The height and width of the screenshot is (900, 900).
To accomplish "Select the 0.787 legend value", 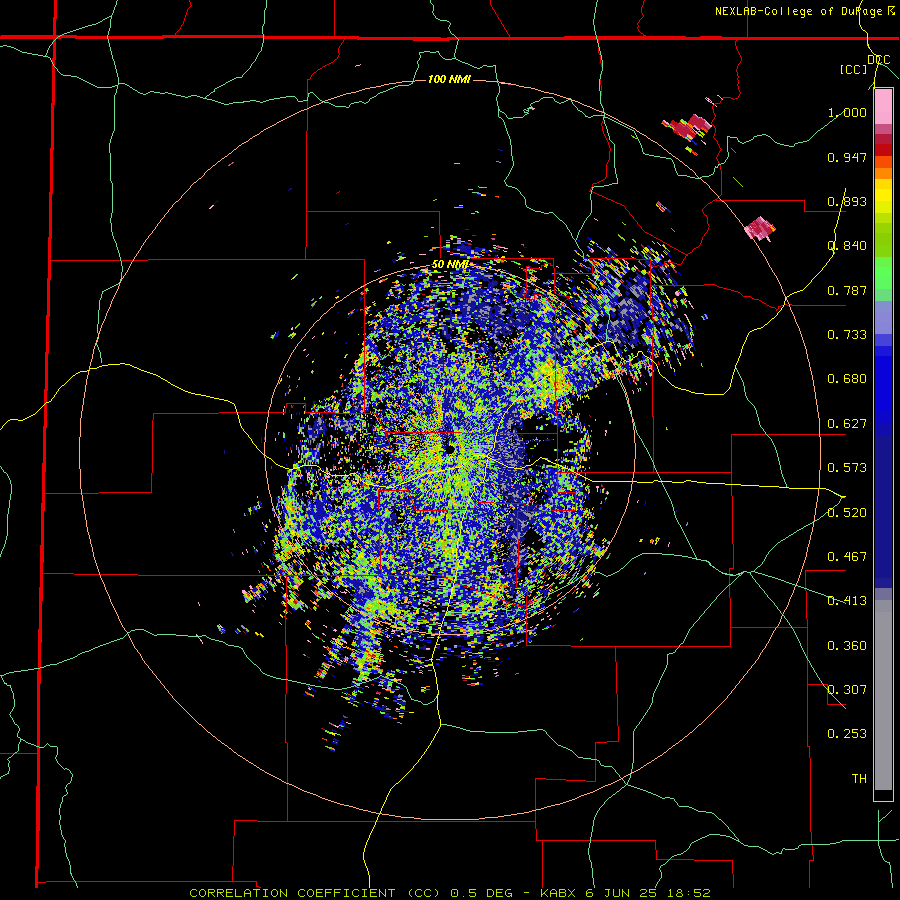I will (x=847, y=290).
